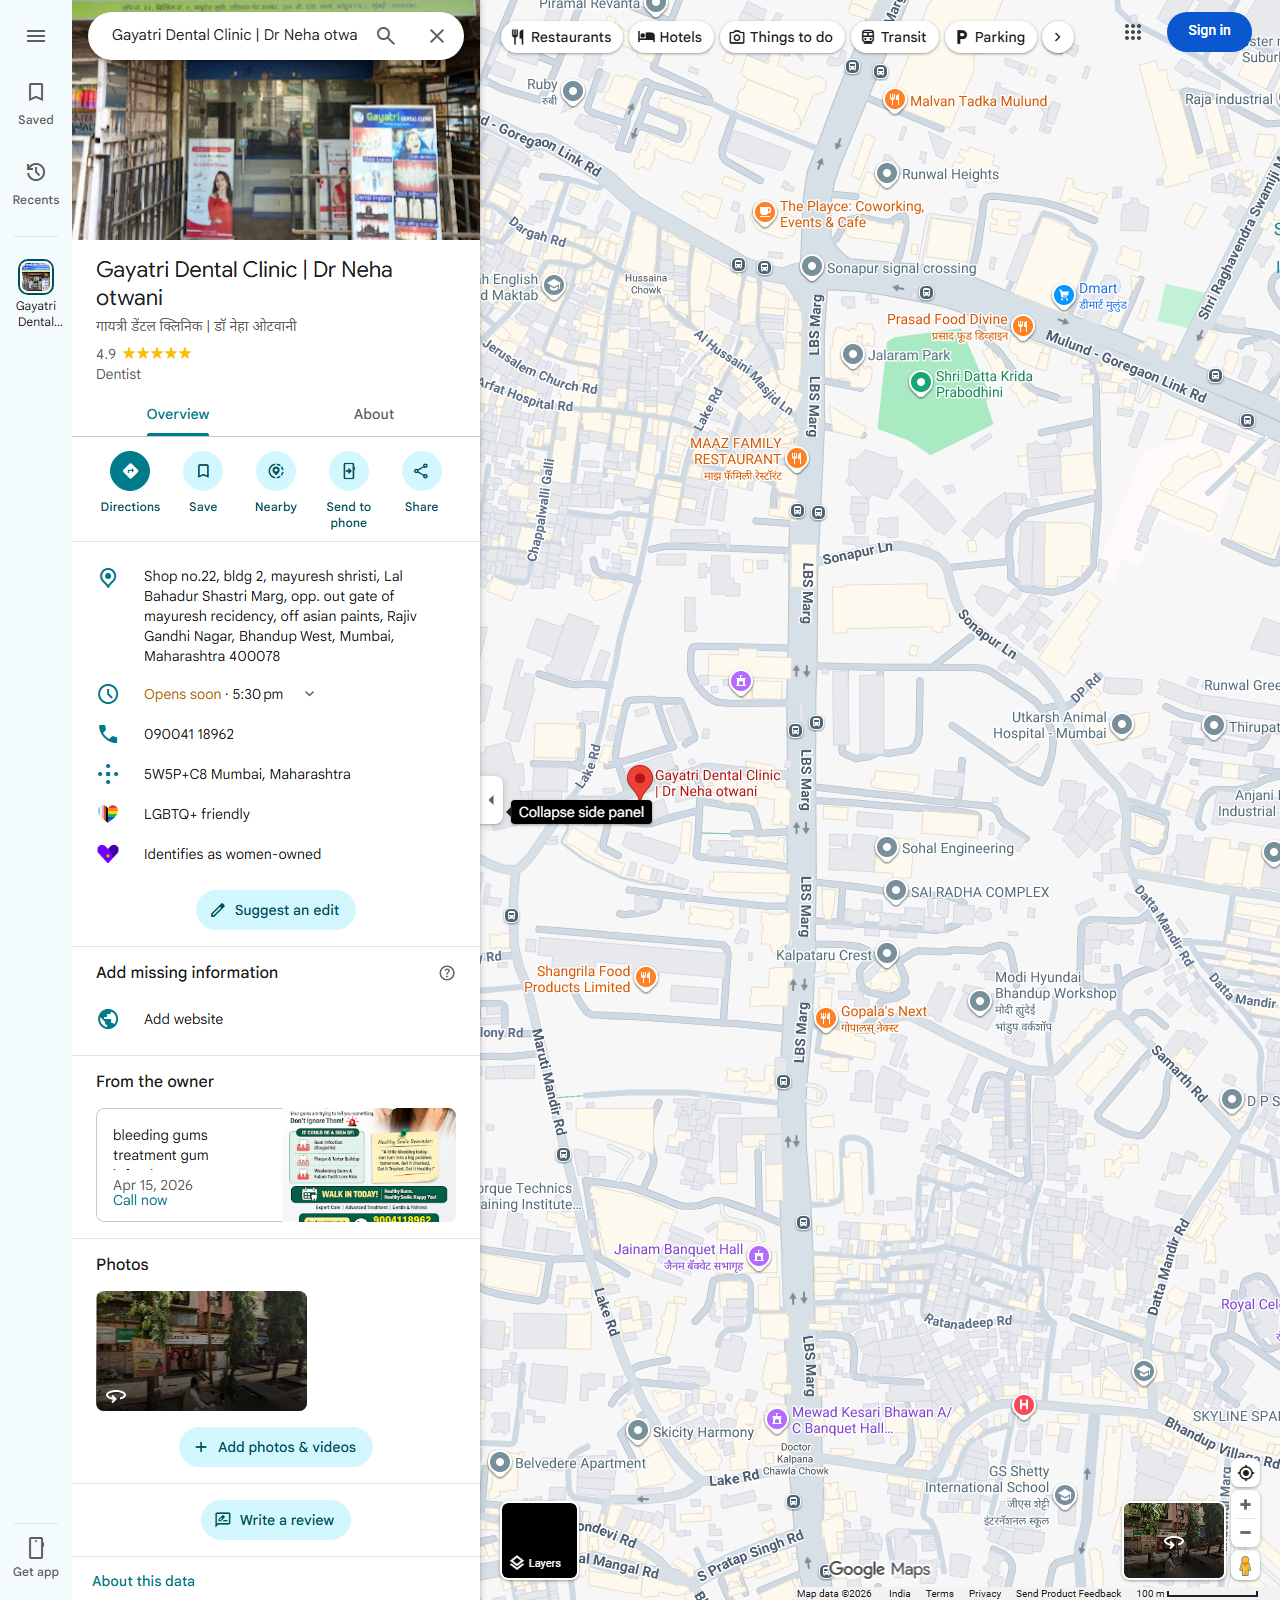The width and height of the screenshot is (1280, 1600).
Task: Collapse the side panel
Action: coord(491,800)
